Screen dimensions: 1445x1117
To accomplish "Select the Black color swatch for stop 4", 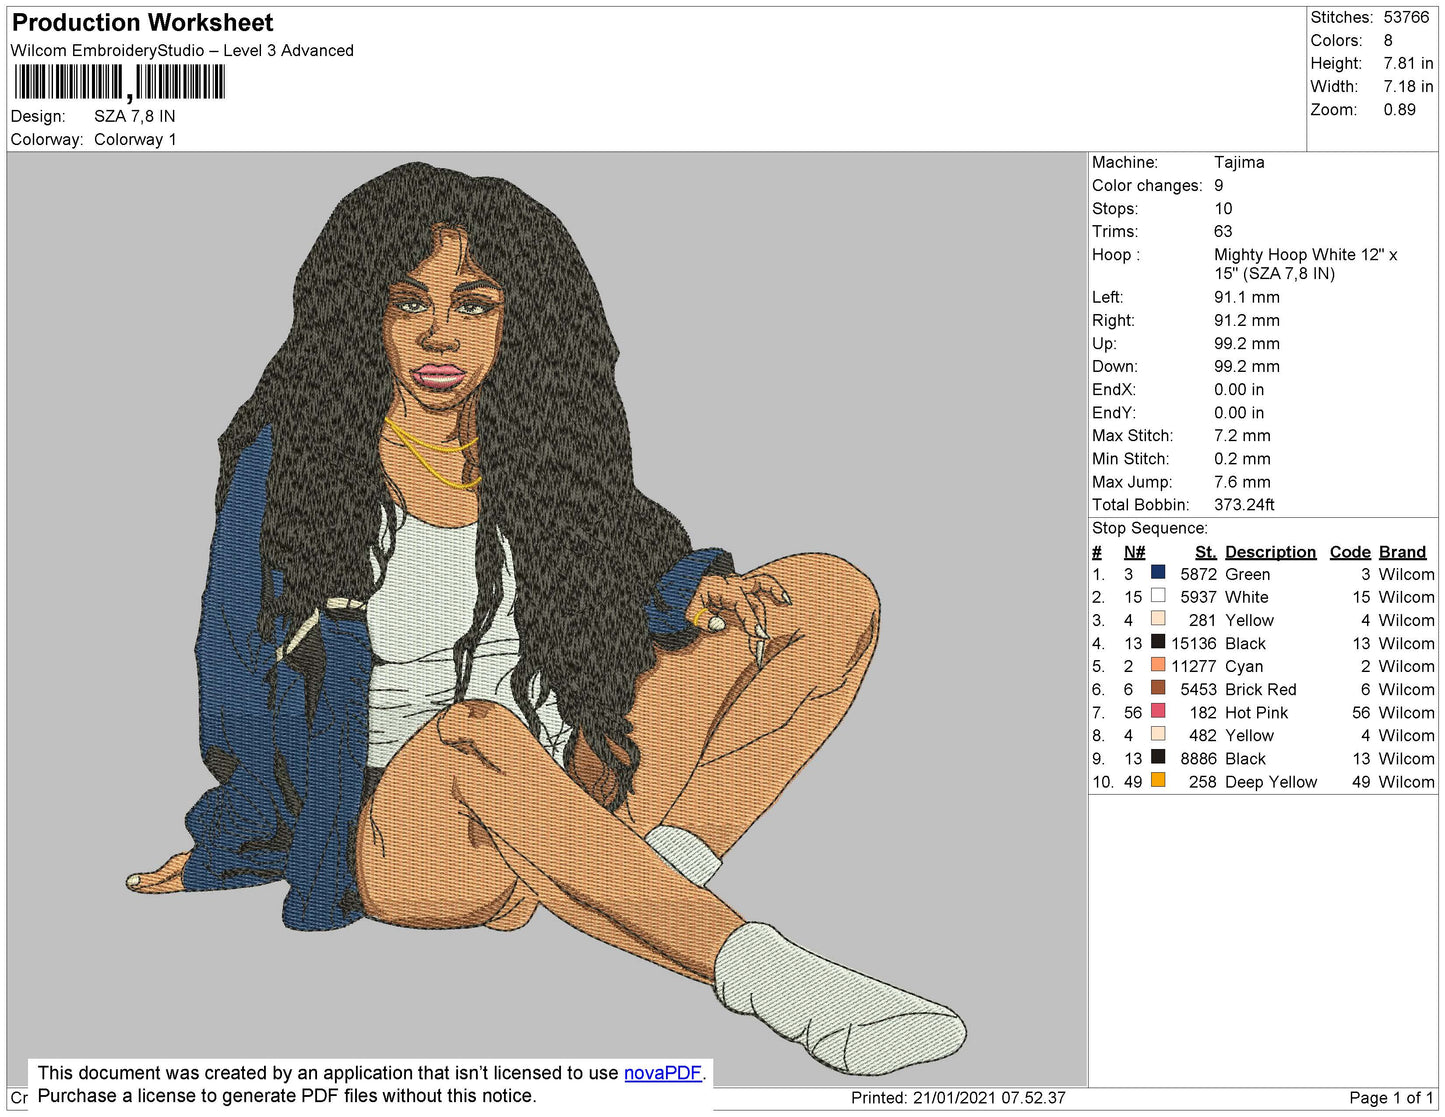I will [x=1158, y=643].
